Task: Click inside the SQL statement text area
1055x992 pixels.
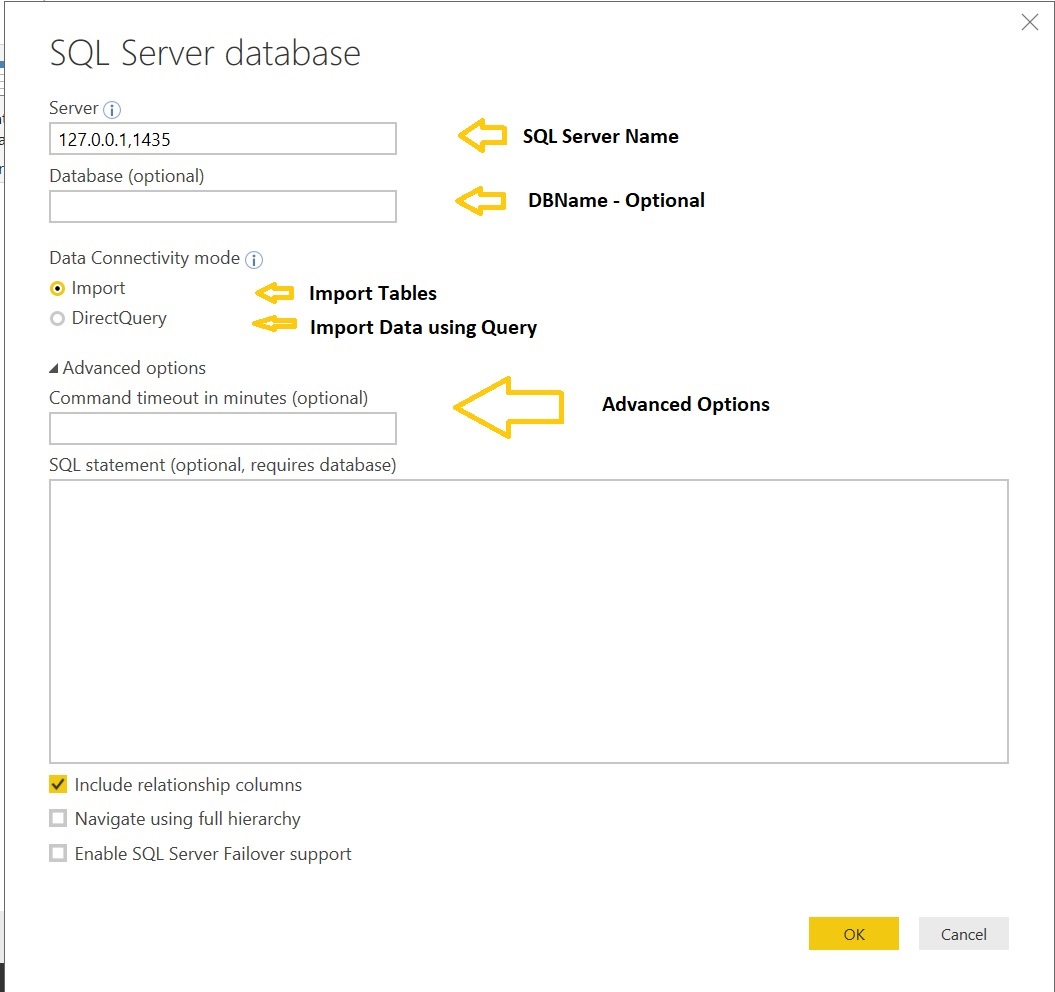Action: [x=528, y=621]
